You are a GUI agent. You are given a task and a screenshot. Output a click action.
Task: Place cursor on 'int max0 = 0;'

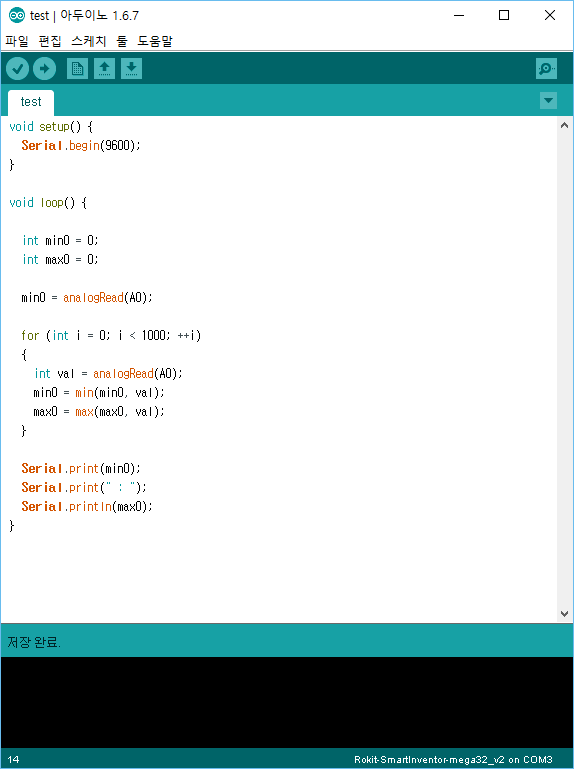60,259
